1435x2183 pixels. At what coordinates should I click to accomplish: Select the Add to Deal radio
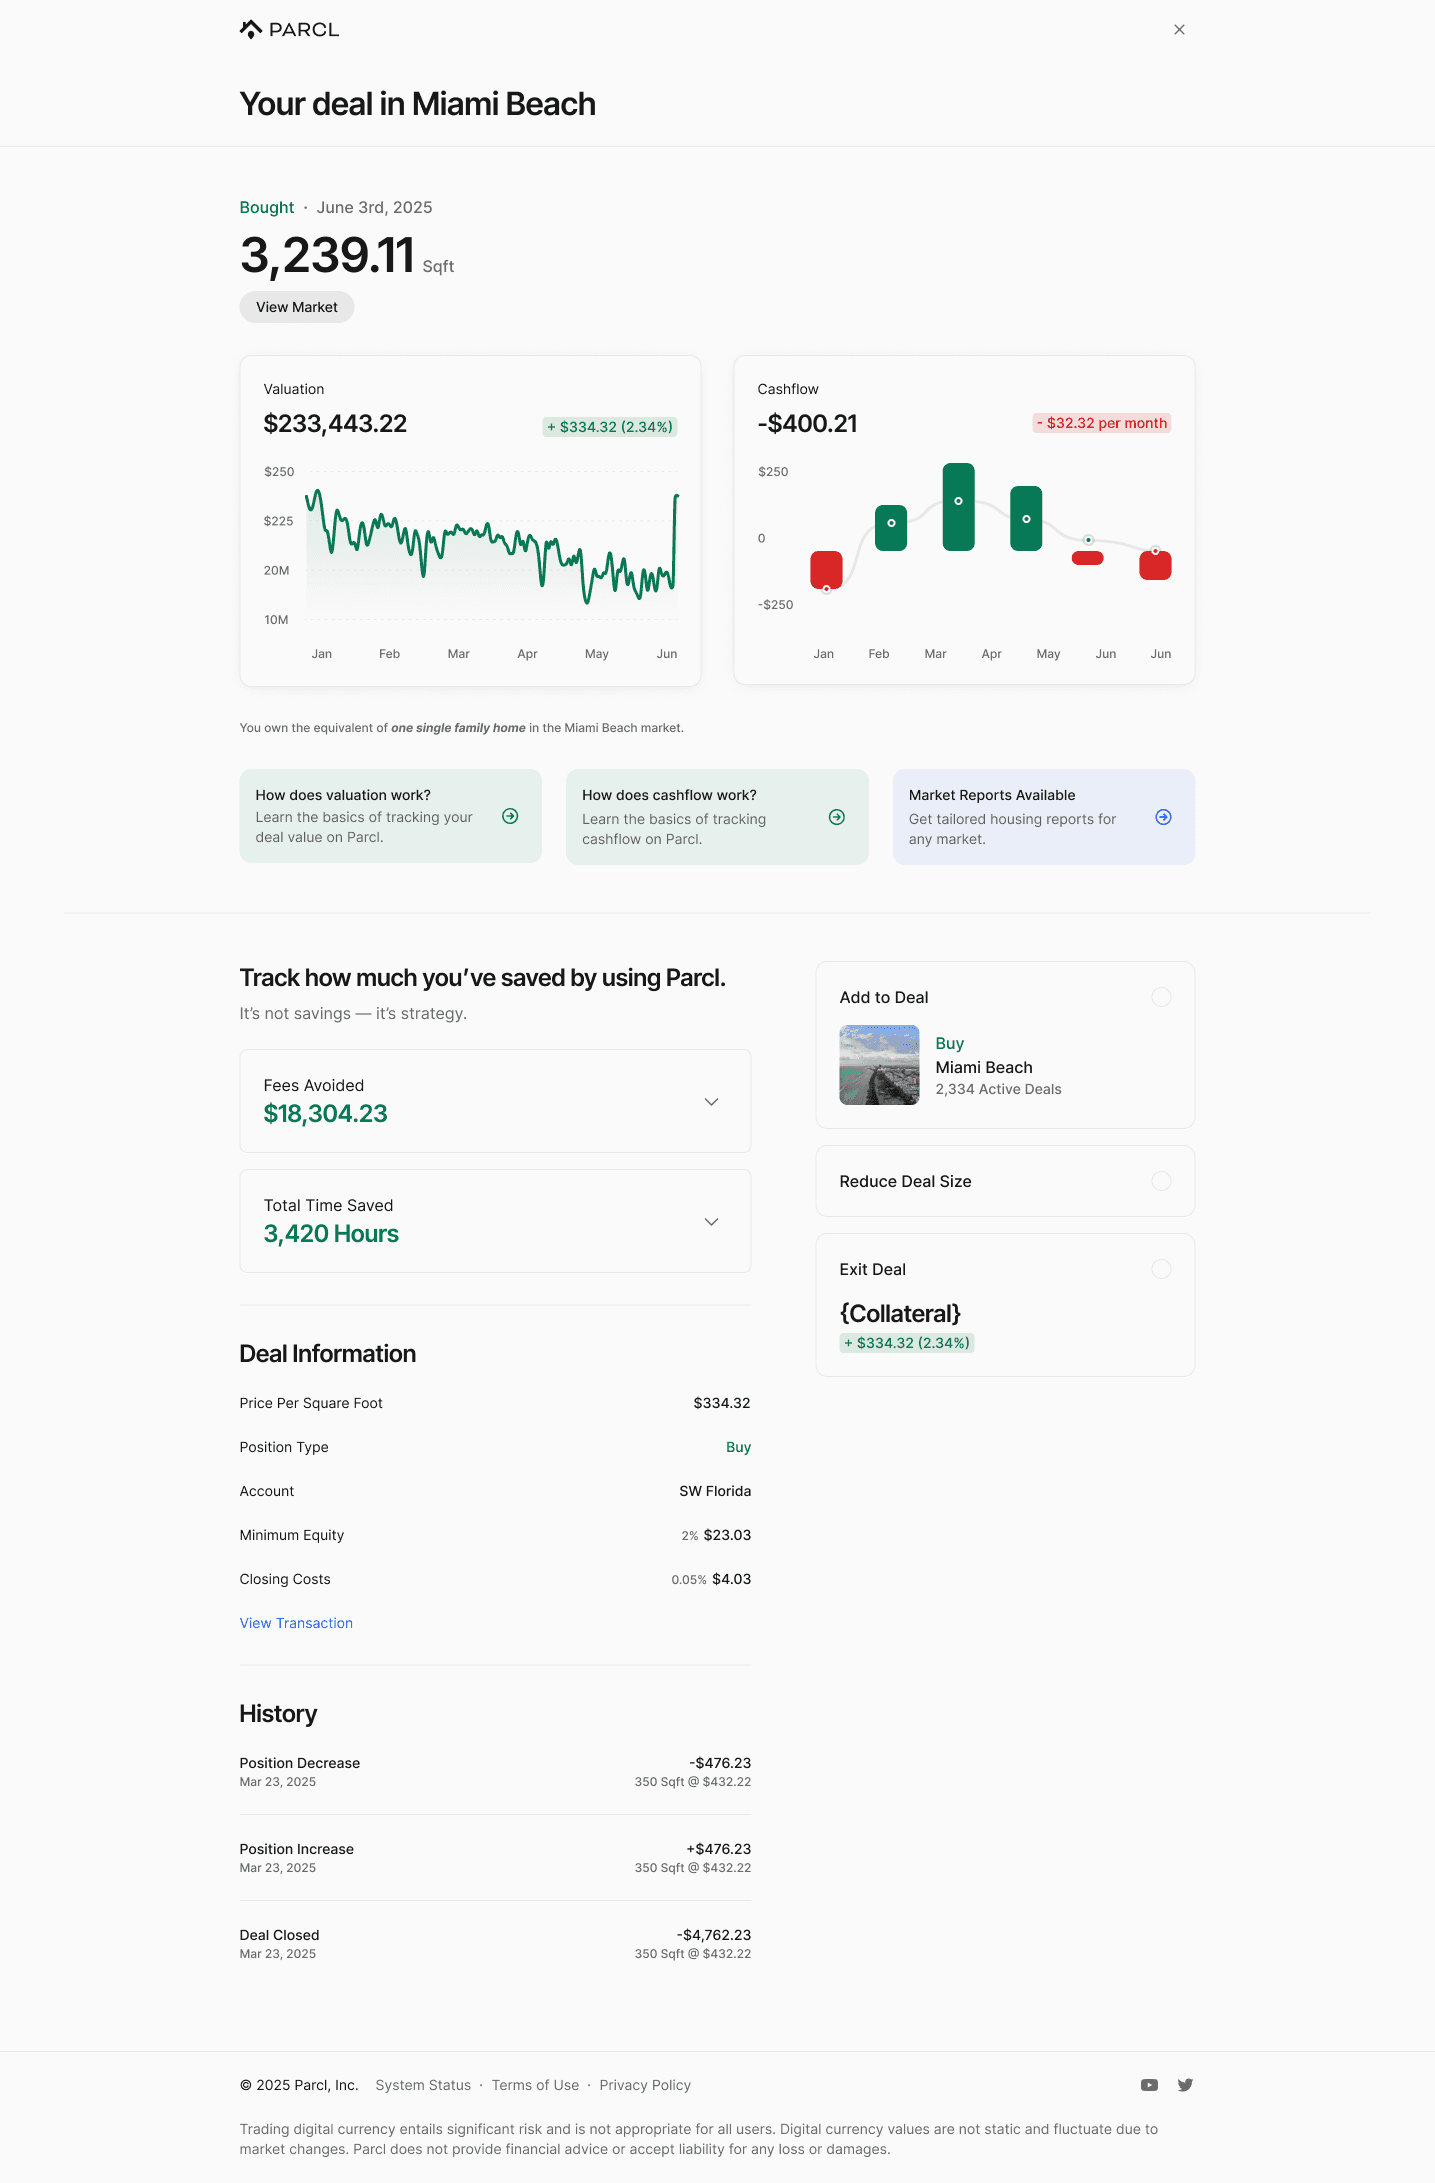pos(1161,997)
